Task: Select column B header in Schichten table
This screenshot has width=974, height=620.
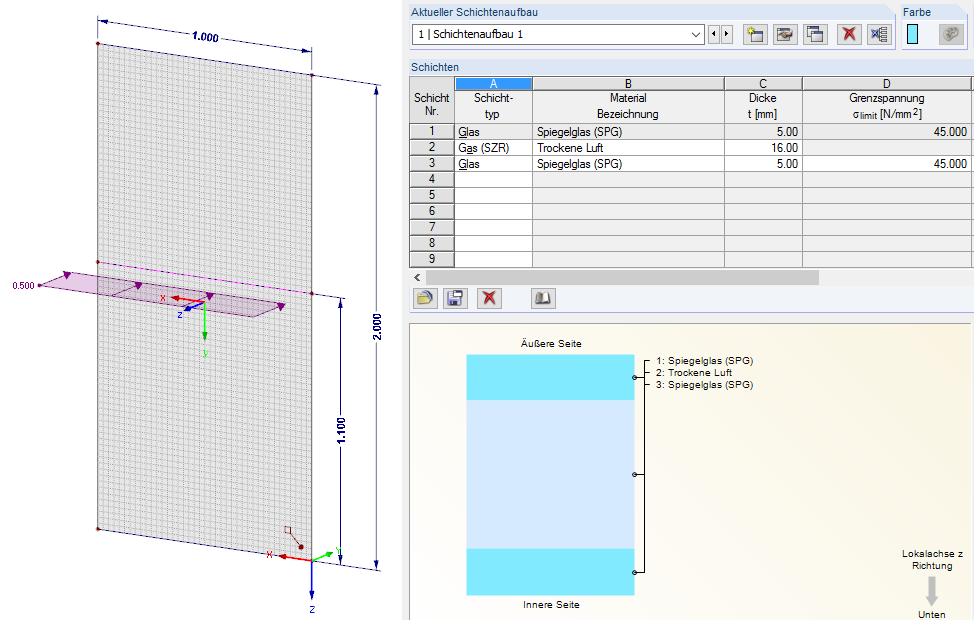Action: pos(628,84)
